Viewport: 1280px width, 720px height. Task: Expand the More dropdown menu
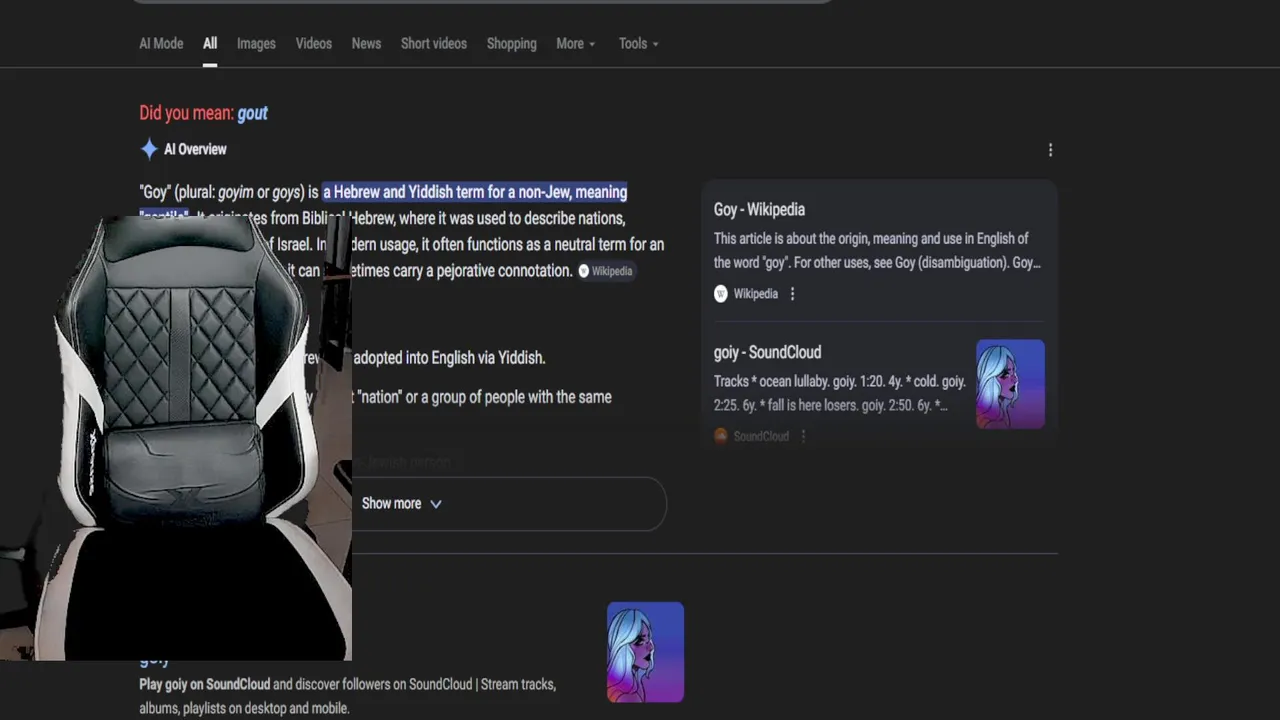[576, 44]
